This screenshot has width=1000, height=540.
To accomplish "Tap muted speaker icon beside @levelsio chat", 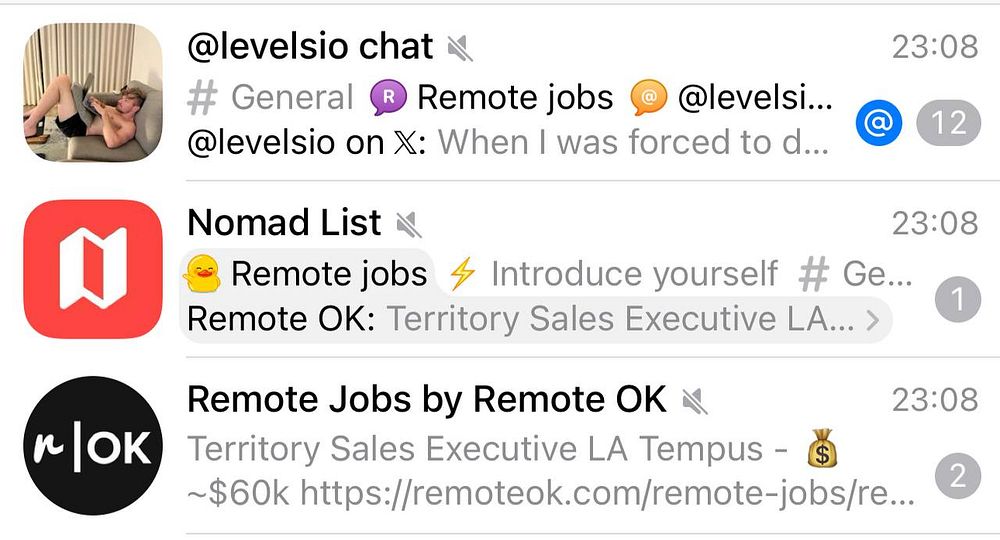I will [459, 47].
